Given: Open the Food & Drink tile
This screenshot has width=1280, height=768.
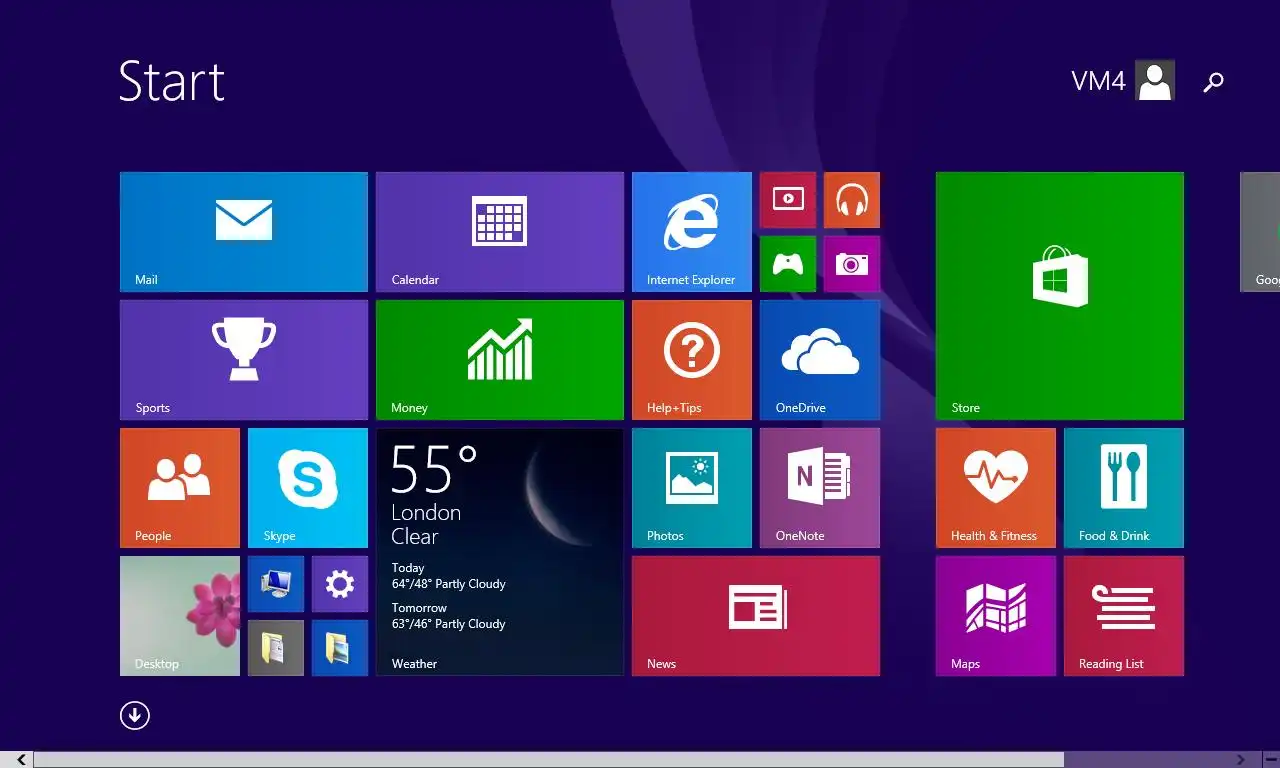Looking at the screenshot, I should [x=1124, y=488].
